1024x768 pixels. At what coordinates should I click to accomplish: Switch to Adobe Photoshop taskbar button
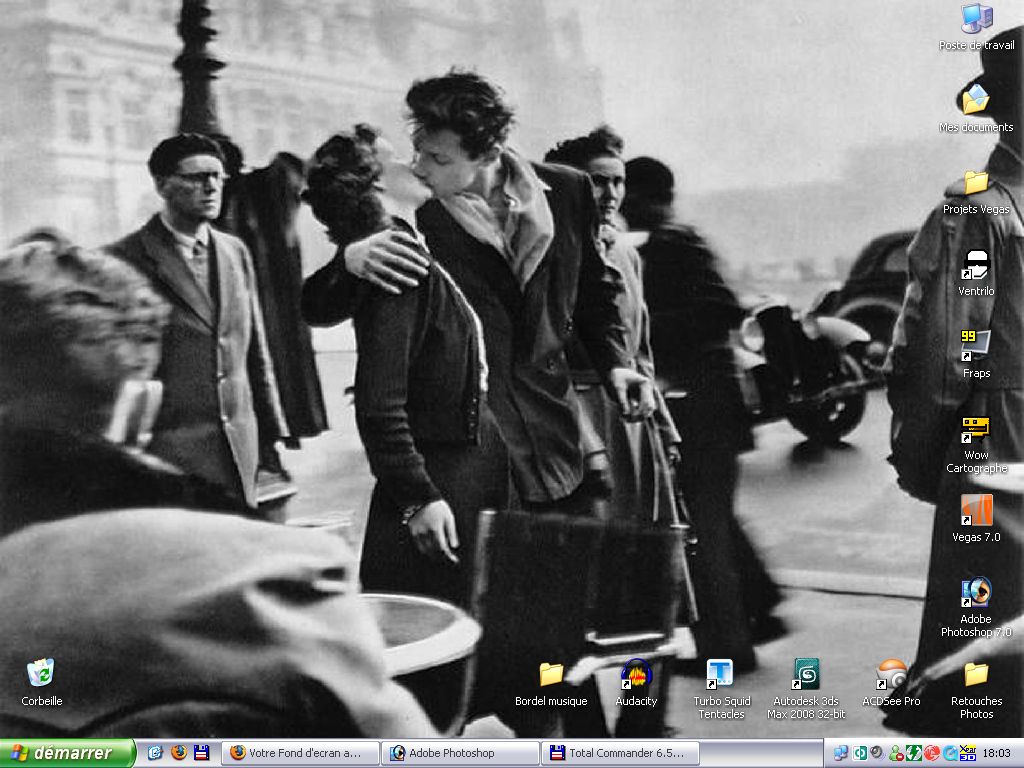coord(460,753)
